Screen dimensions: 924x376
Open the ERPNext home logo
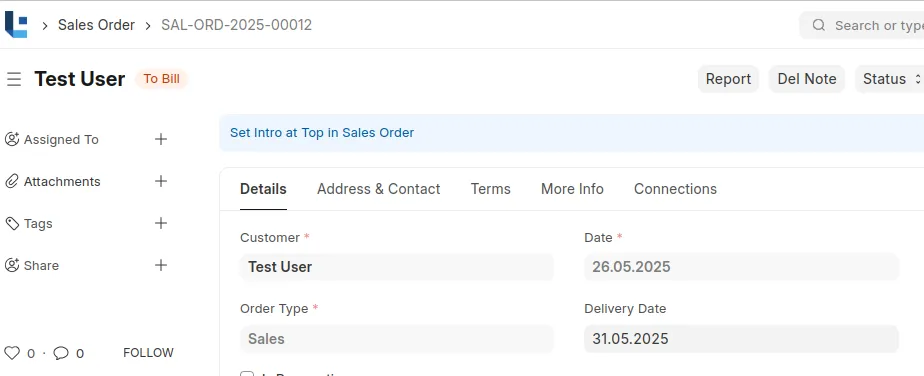[x=16, y=25]
